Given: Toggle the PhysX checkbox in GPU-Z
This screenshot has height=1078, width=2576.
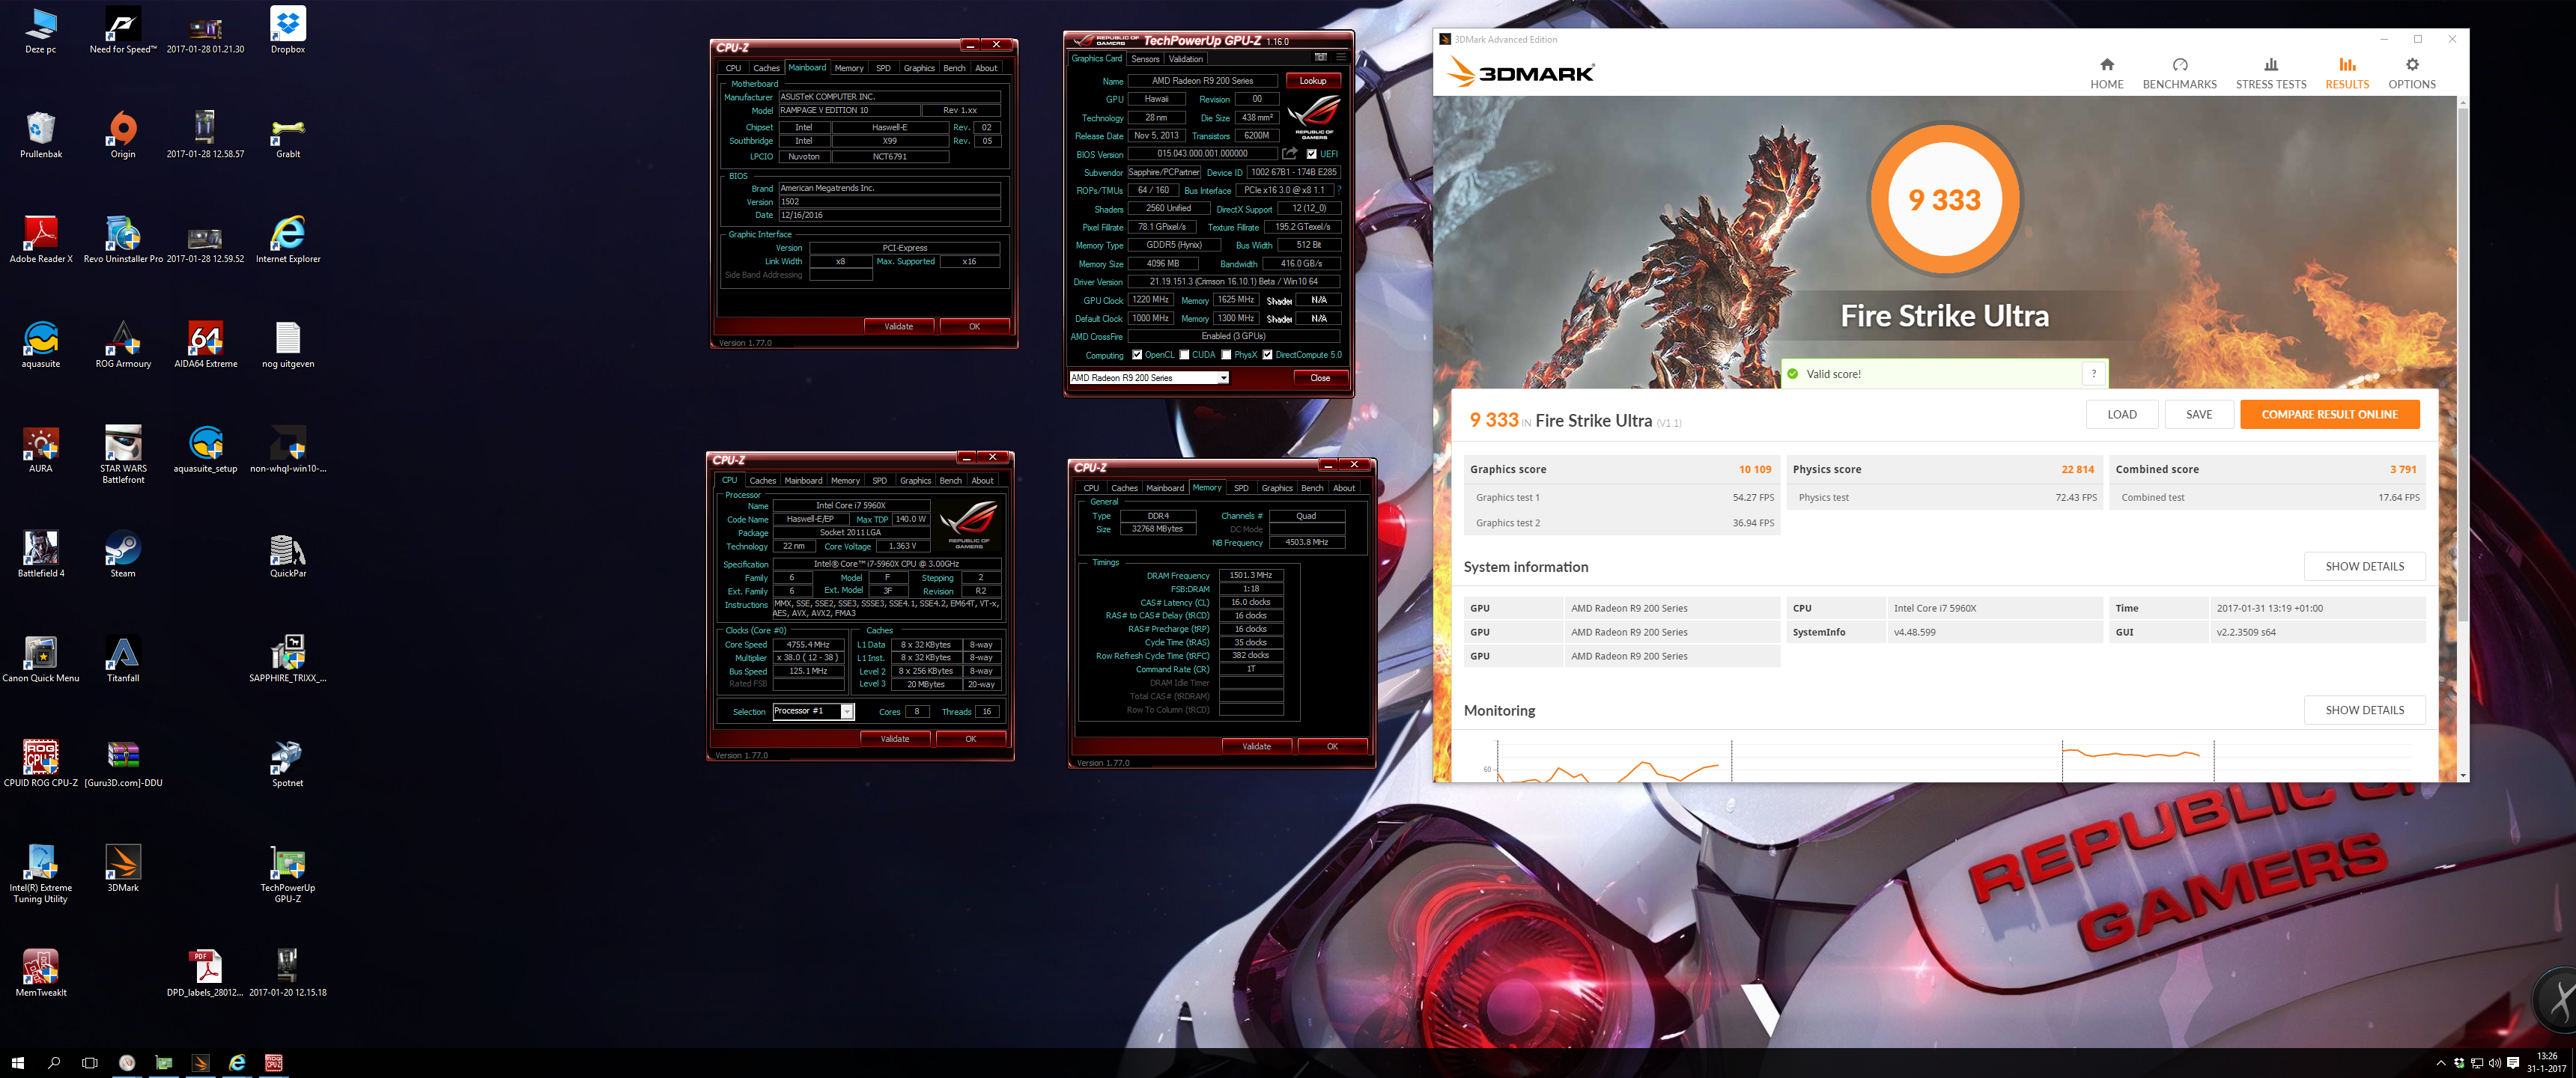Looking at the screenshot, I should click(1226, 355).
